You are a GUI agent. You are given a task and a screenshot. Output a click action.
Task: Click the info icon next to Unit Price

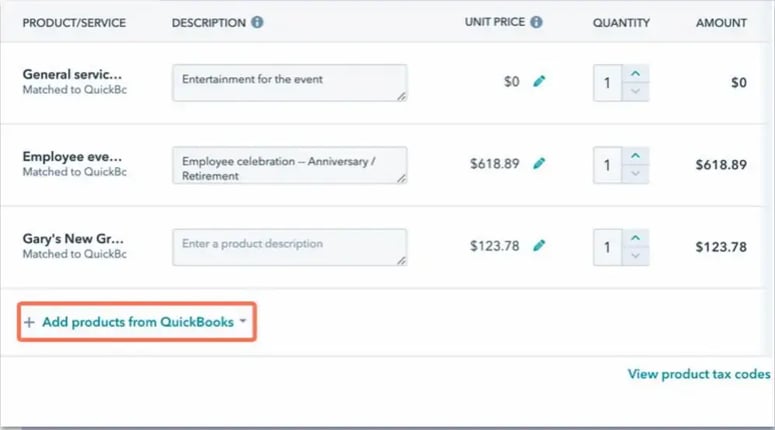(536, 22)
